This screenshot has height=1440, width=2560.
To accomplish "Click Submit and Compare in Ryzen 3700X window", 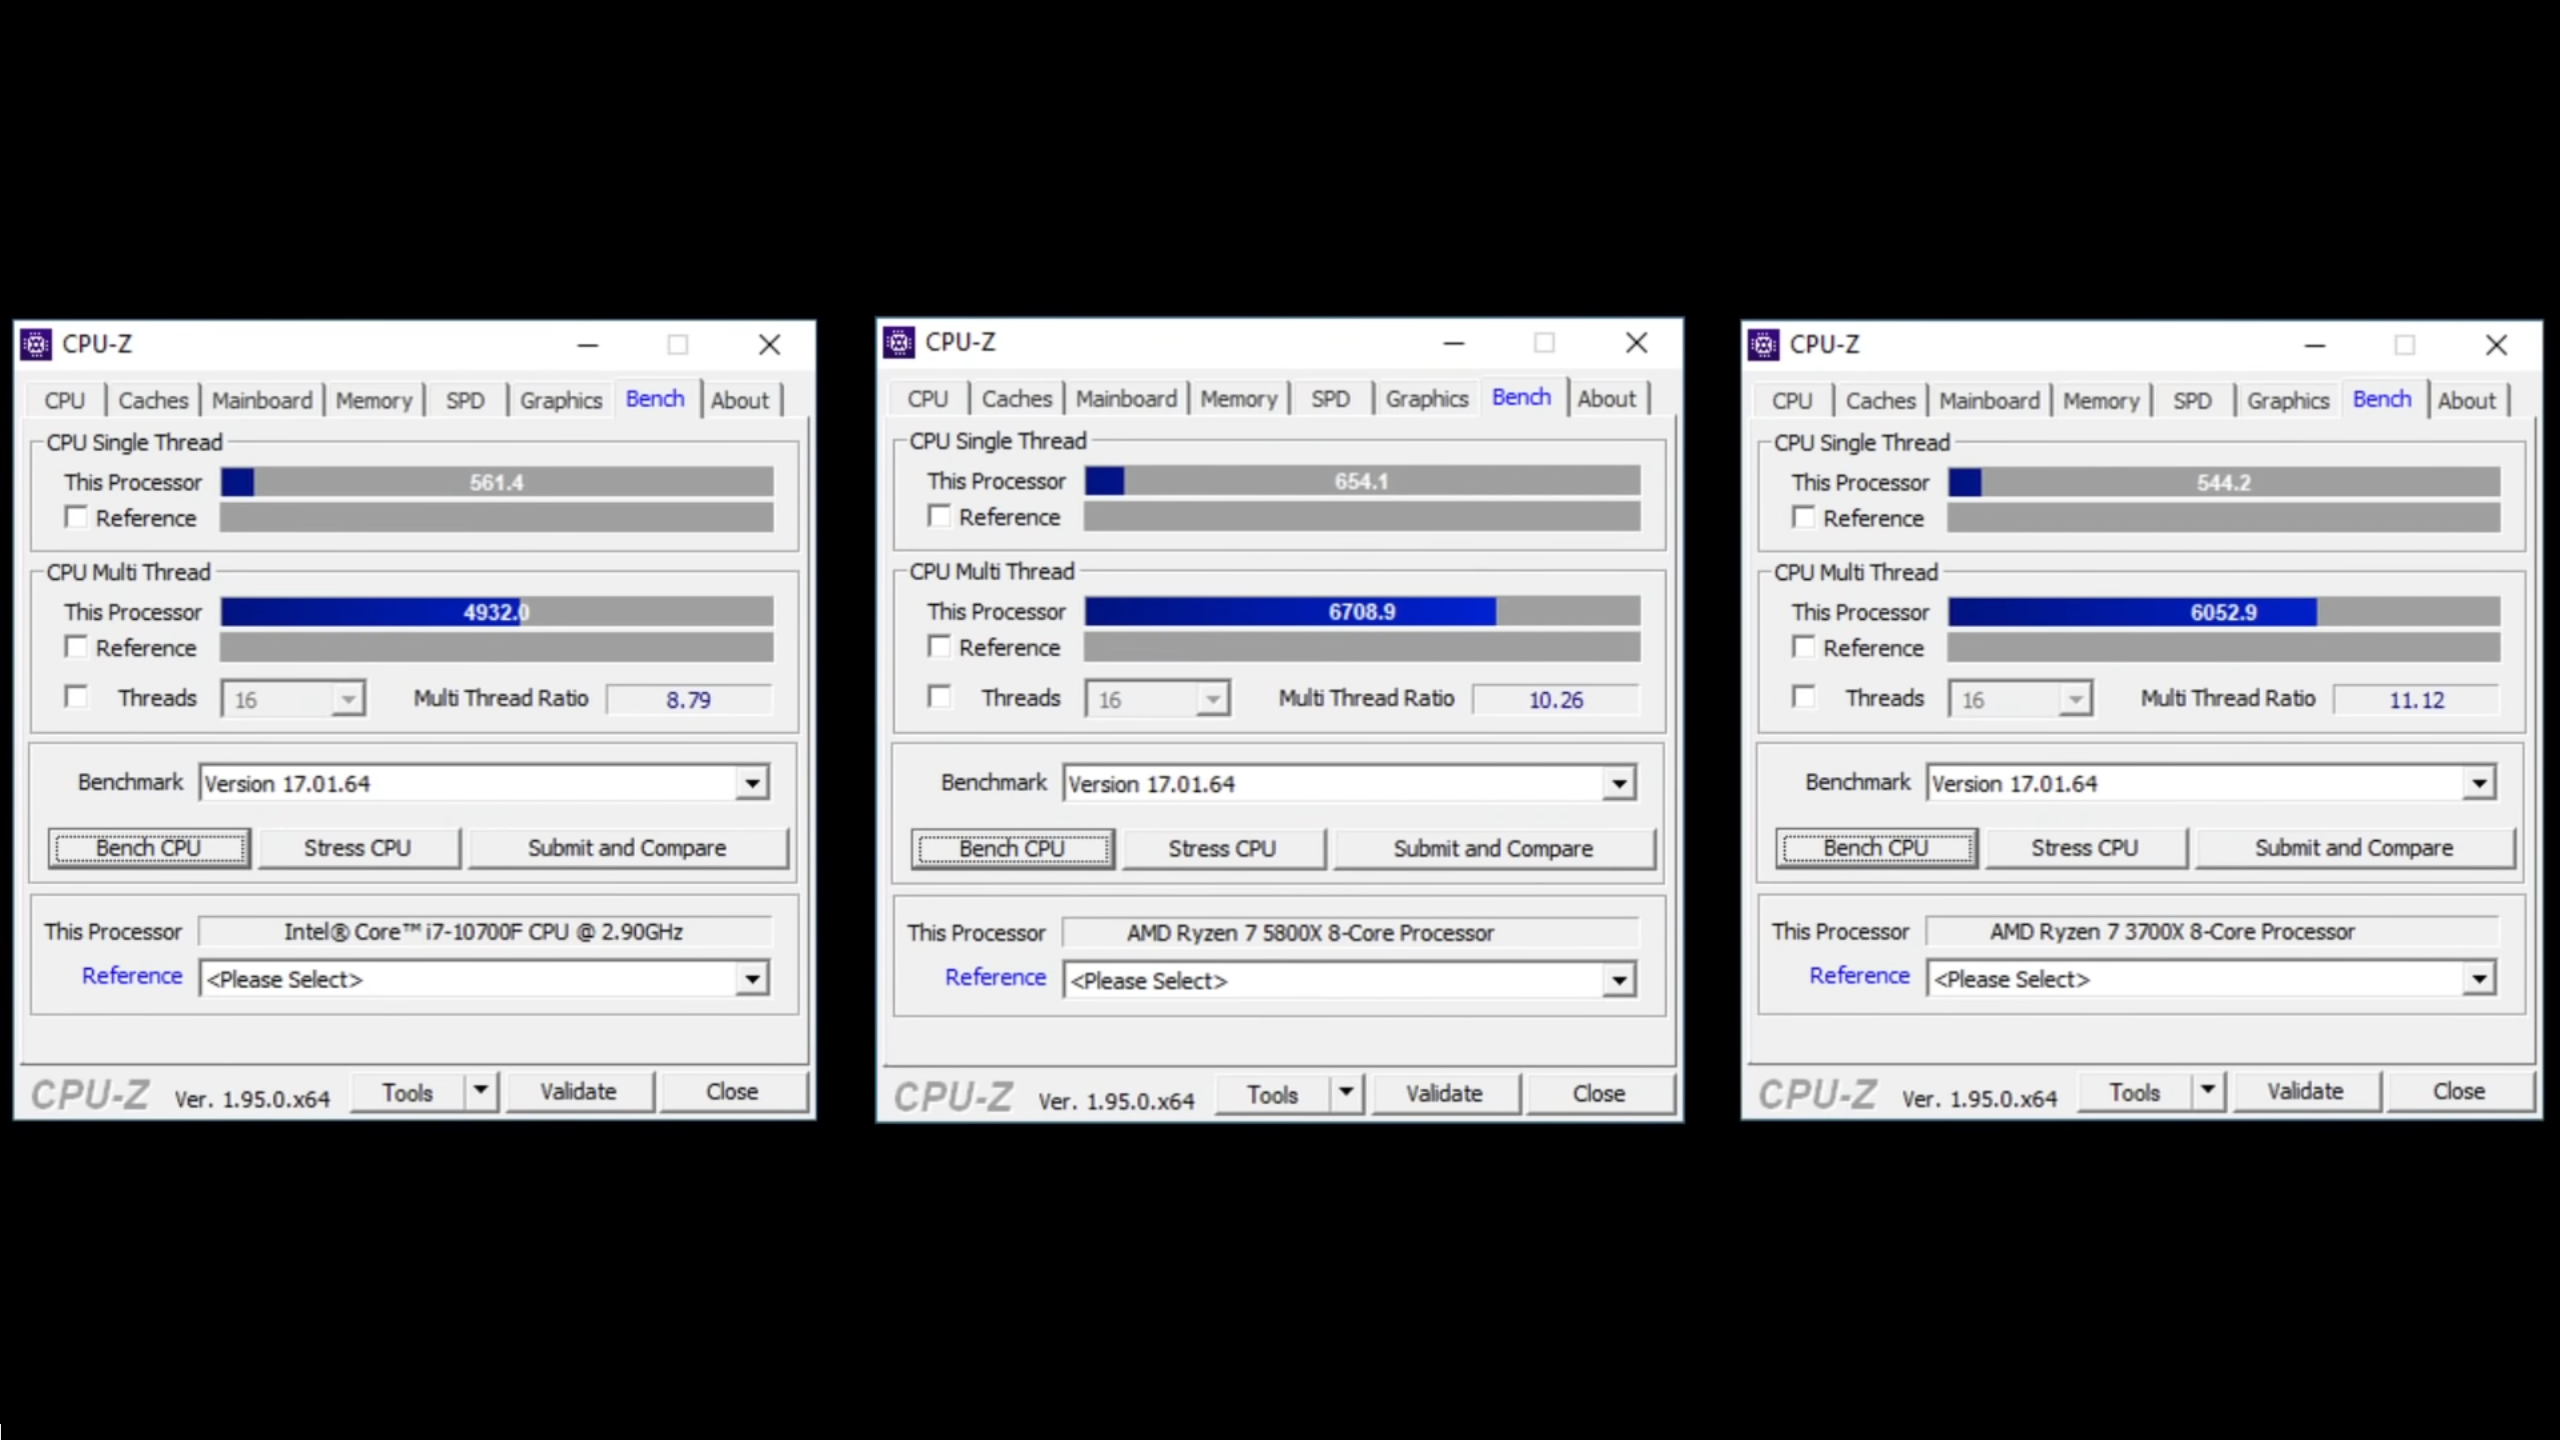I will (2354, 848).
